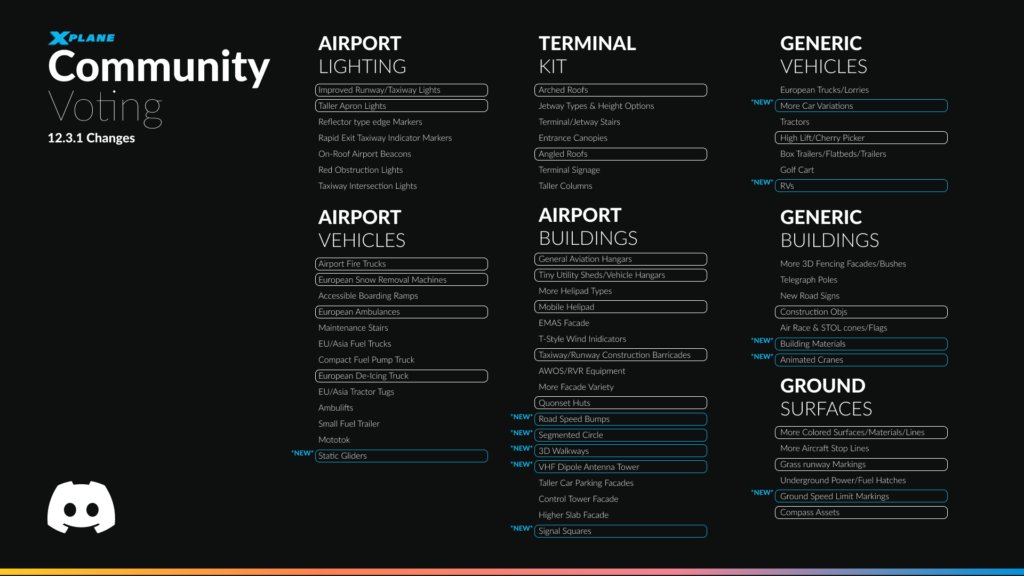Click the NEW badge beside Animated Cranes
The height and width of the screenshot is (576, 1024).
761,356
